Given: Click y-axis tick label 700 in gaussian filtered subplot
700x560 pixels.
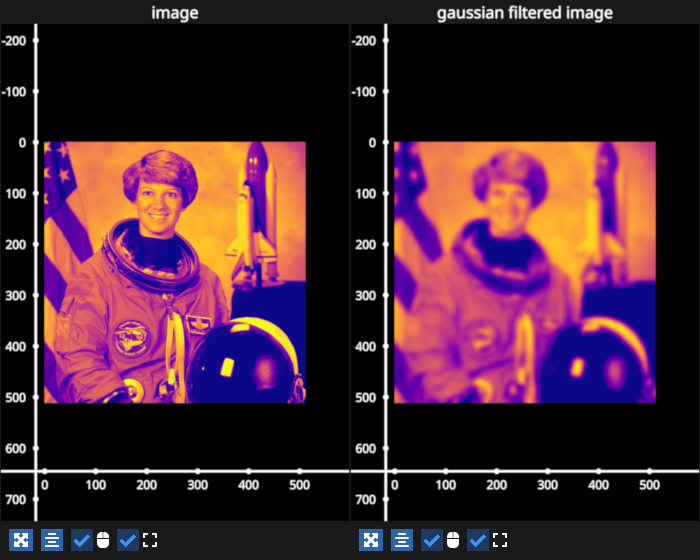Looking at the screenshot, I should click(366, 499).
